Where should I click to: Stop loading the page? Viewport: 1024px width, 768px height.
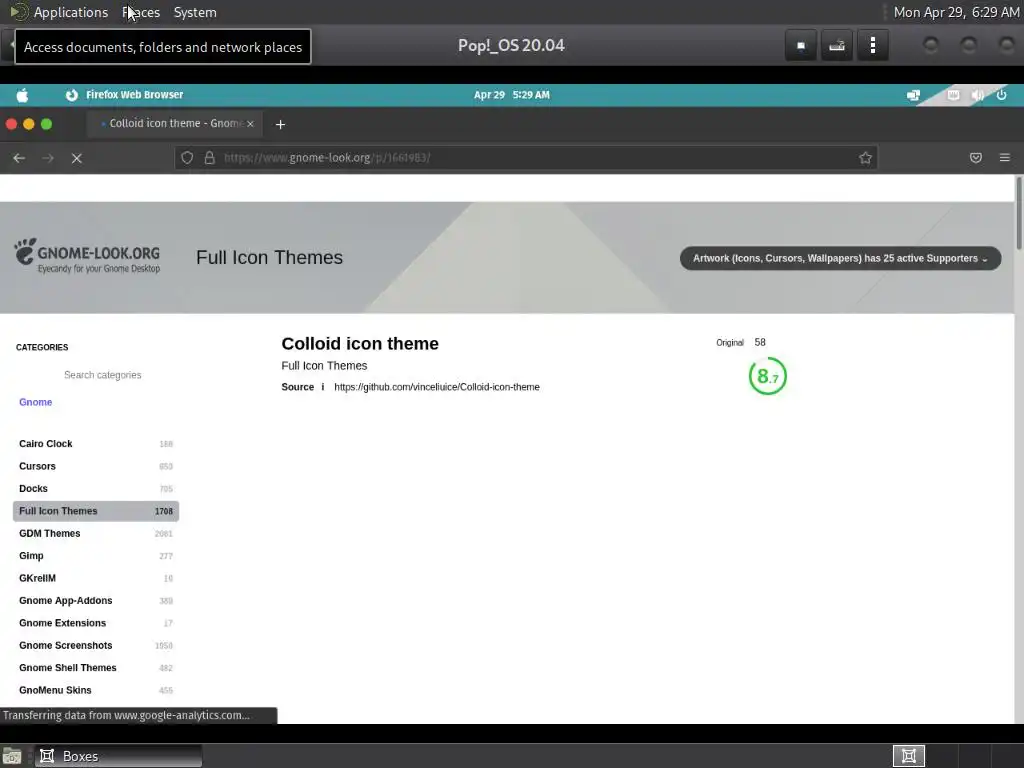(x=76, y=158)
